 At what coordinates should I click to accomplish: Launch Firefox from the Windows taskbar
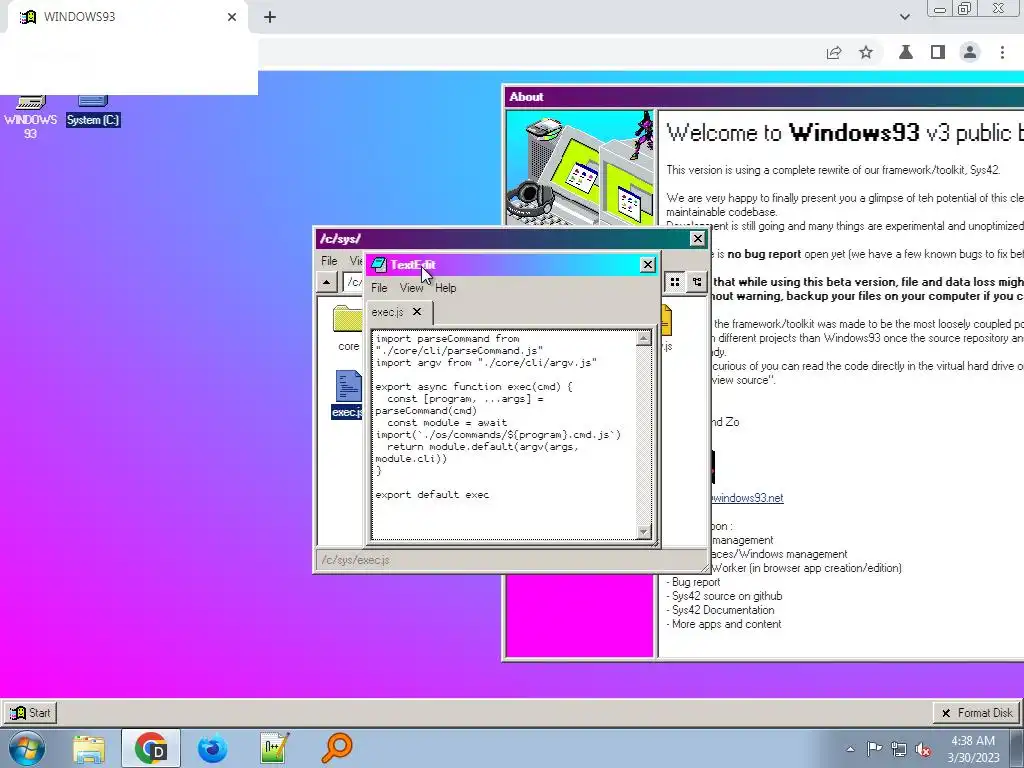point(212,748)
